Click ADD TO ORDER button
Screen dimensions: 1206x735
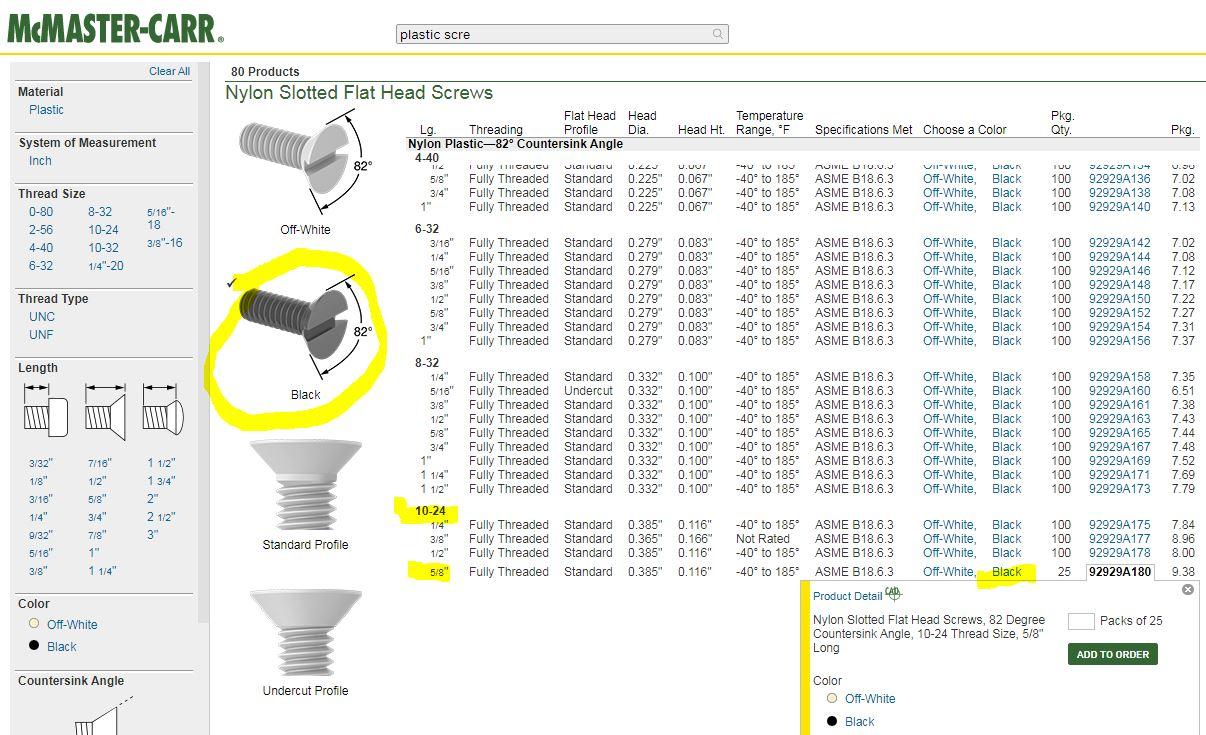pyautogui.click(x=1113, y=654)
